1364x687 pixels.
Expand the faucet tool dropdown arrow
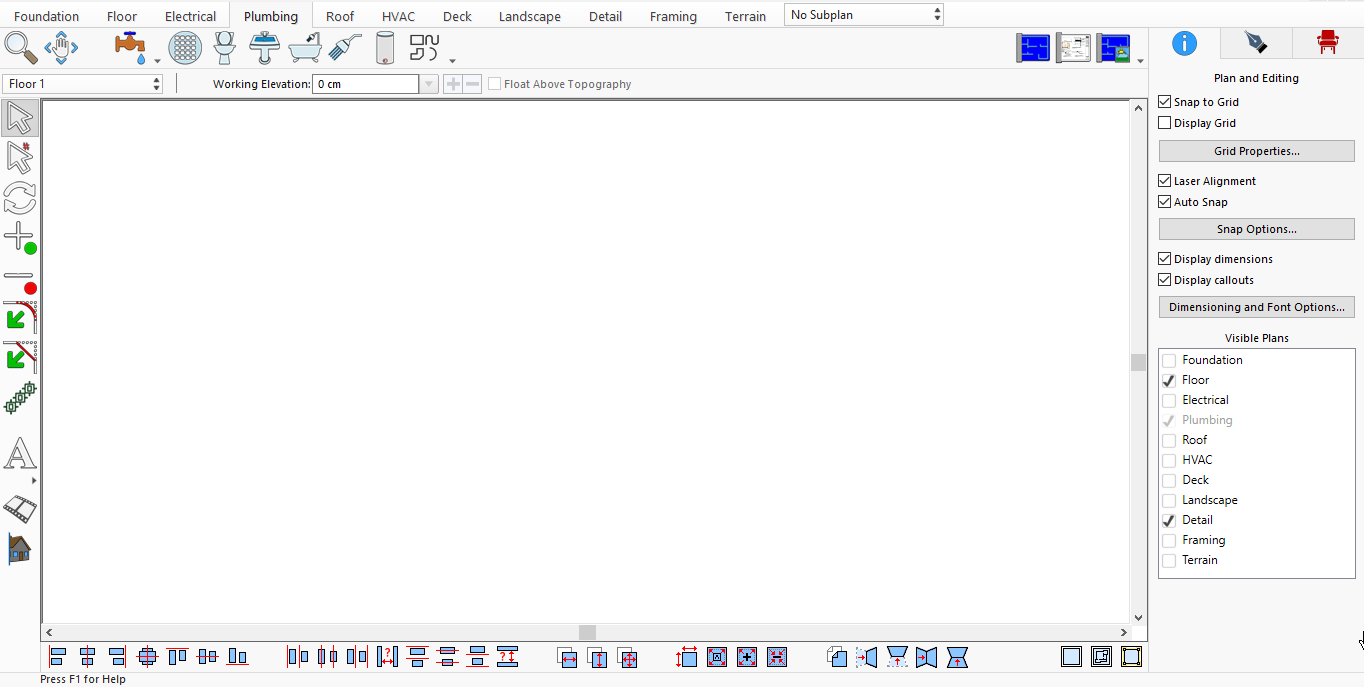157,61
